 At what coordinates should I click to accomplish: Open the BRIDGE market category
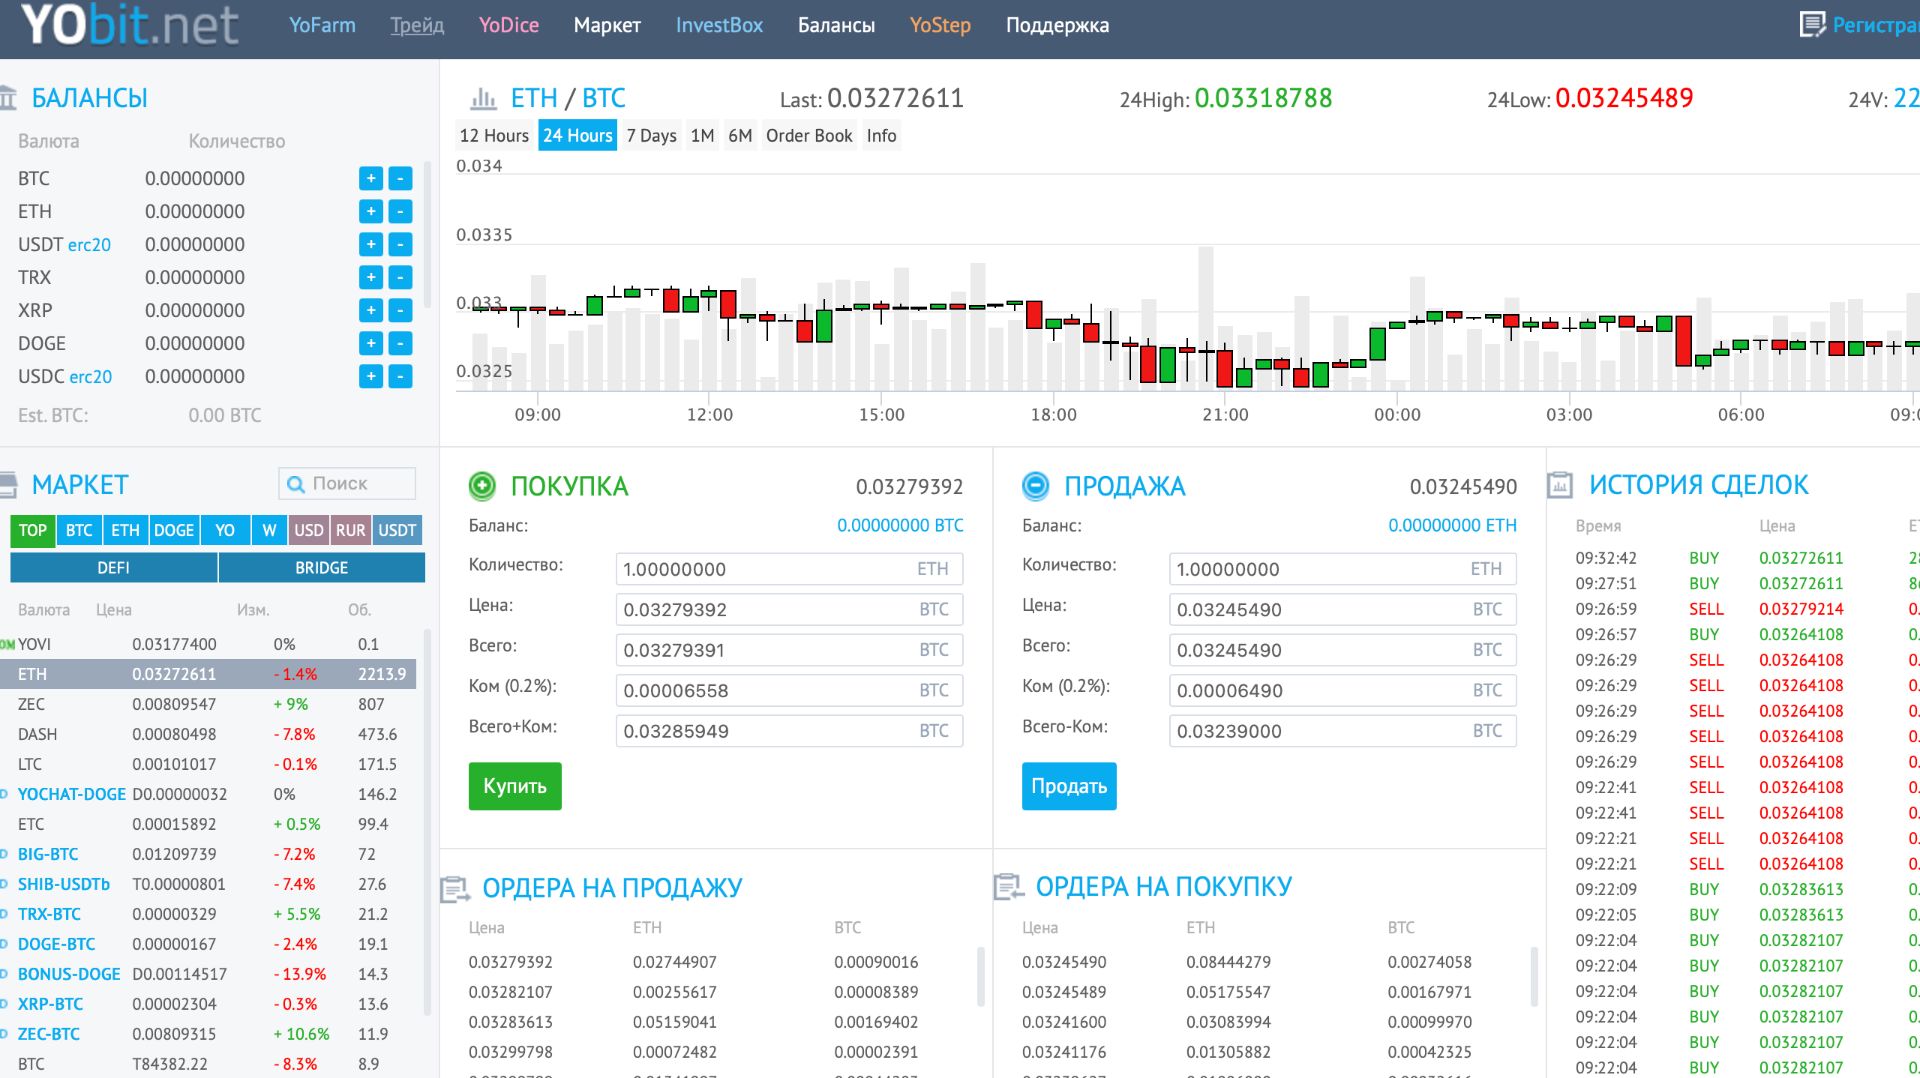tap(322, 567)
